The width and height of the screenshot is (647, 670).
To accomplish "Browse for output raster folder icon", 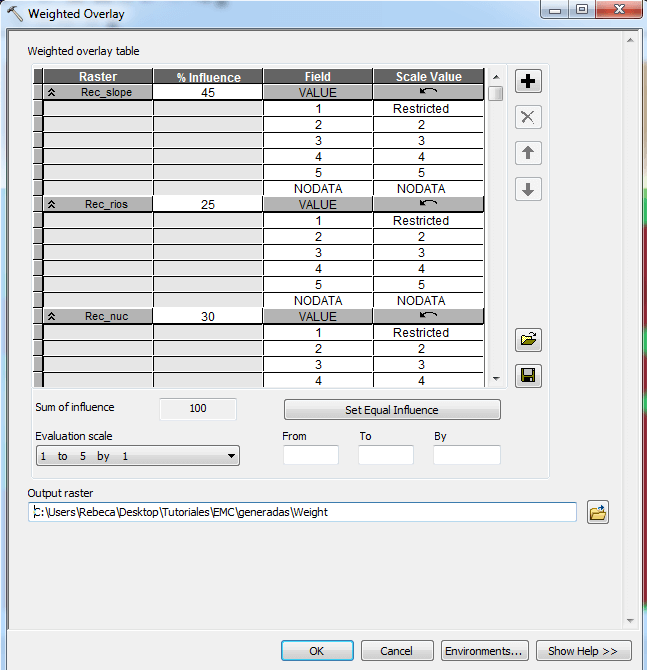I will pos(598,512).
